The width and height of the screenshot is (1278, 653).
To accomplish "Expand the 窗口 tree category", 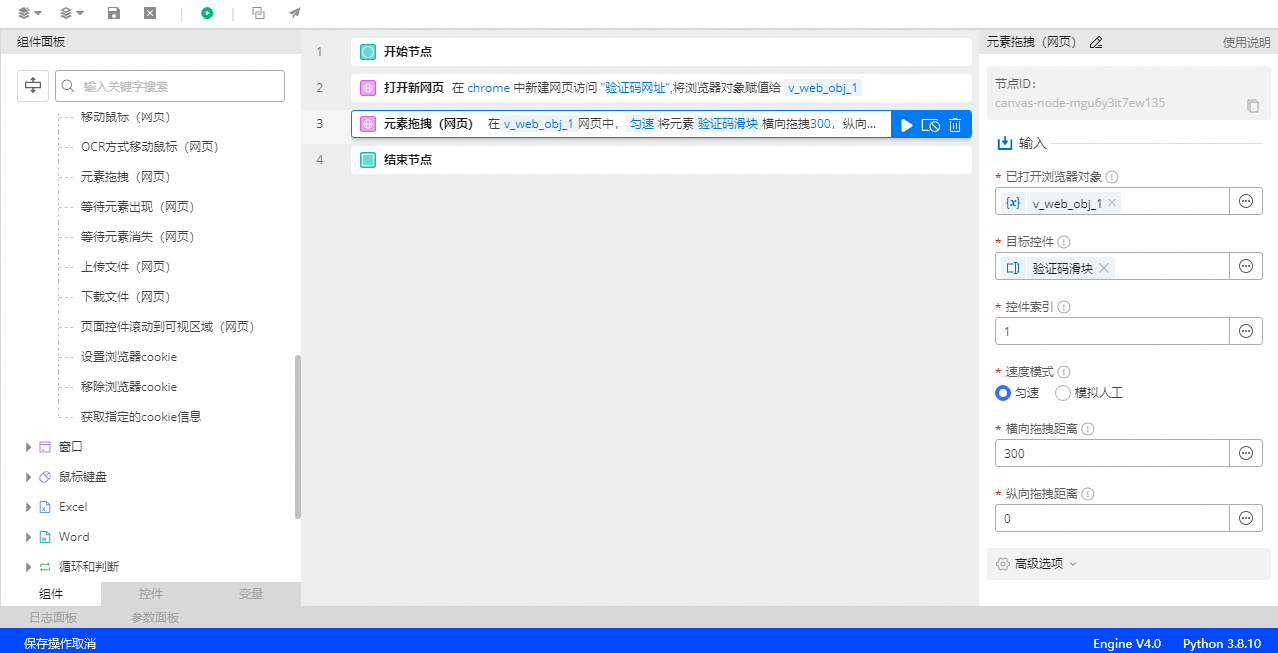I will point(28,447).
